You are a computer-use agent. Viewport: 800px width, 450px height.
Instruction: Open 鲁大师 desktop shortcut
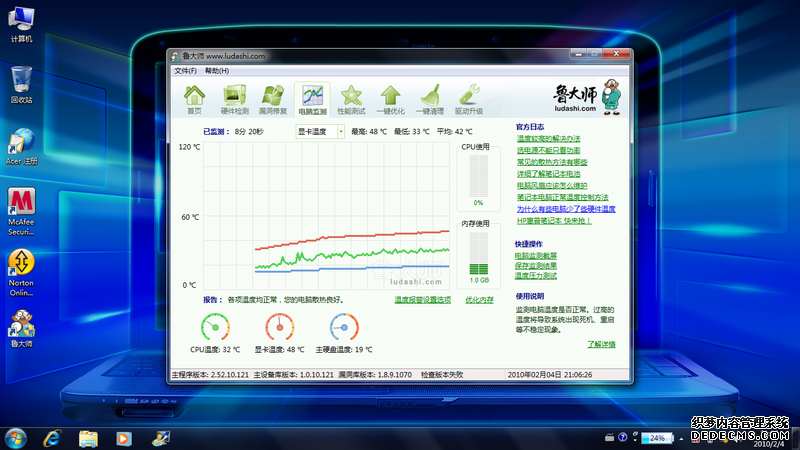click(21, 328)
